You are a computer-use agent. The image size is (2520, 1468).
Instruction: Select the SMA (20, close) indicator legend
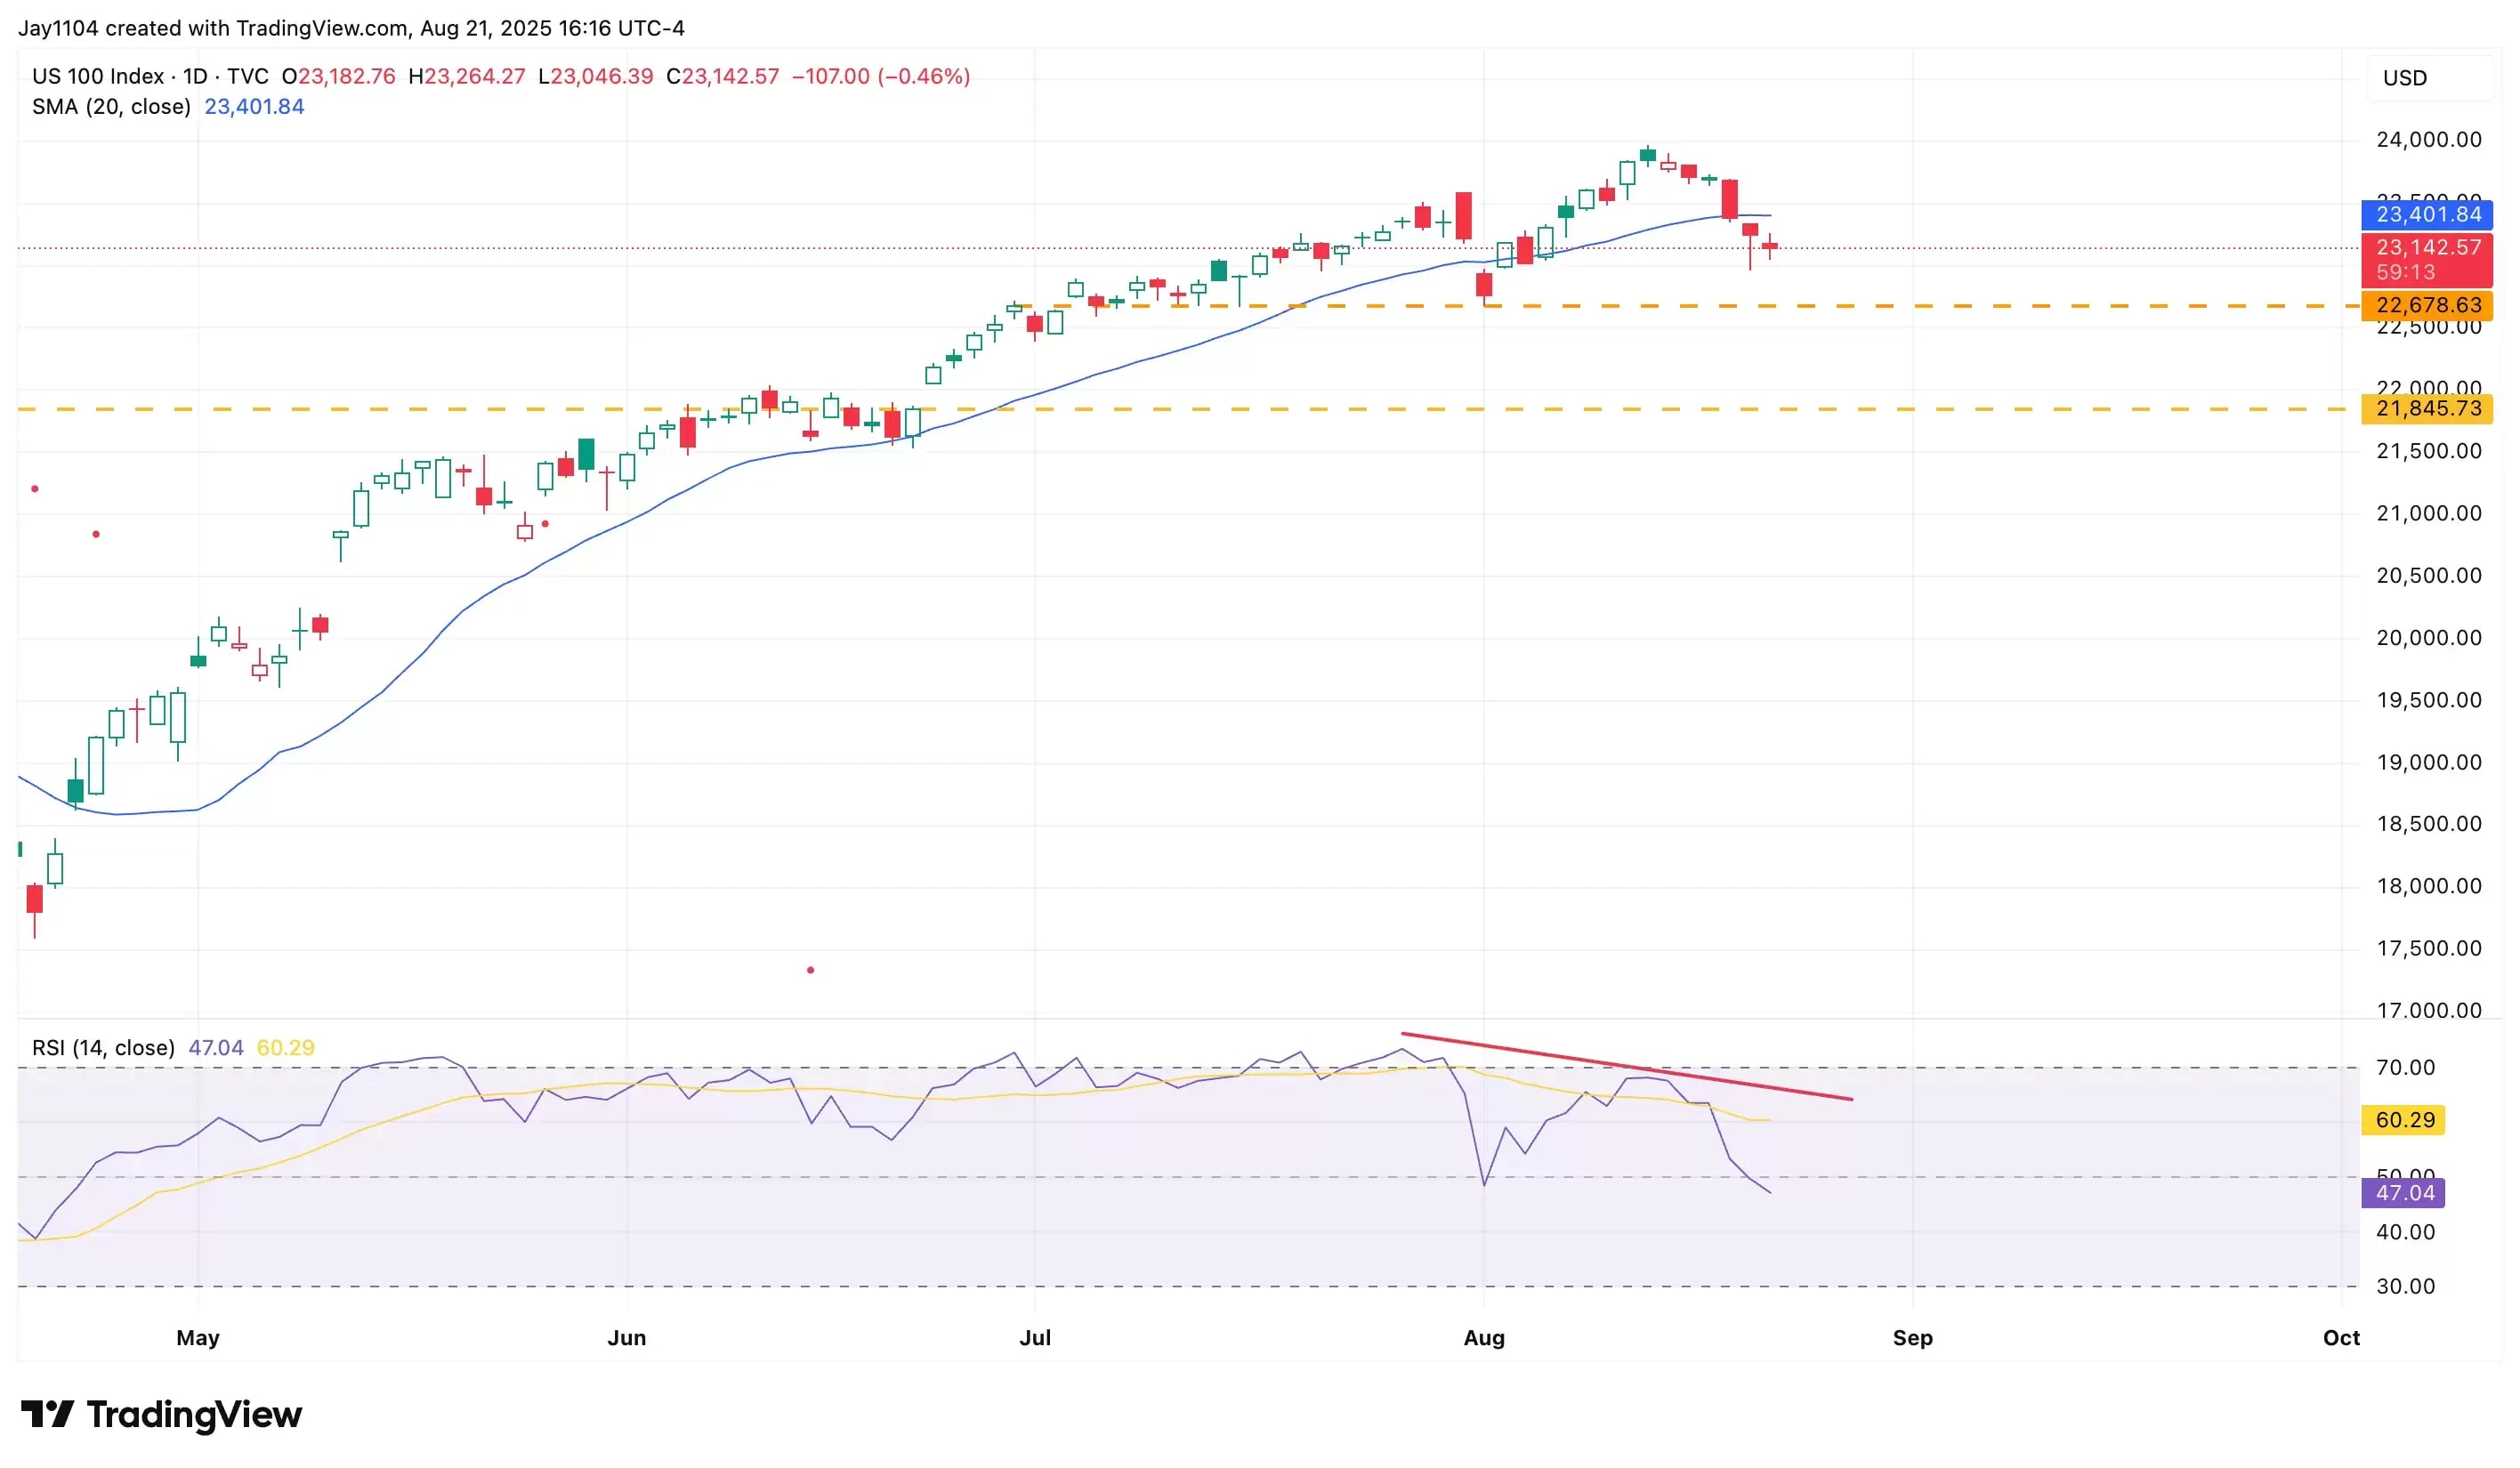coord(111,107)
